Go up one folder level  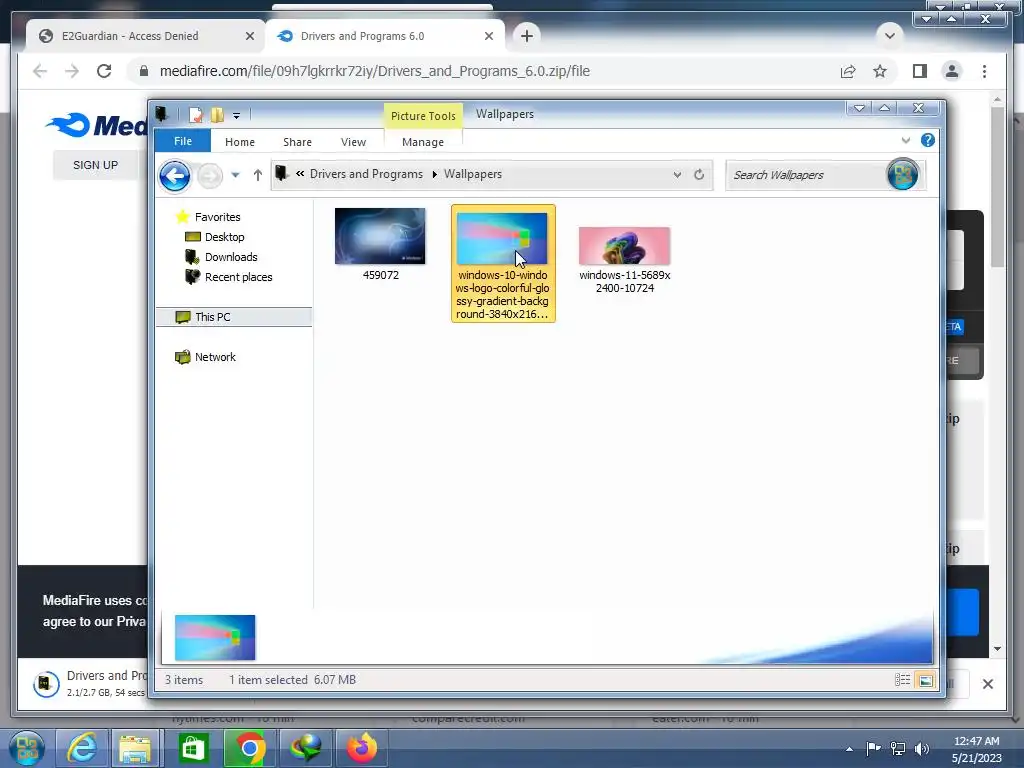257,175
